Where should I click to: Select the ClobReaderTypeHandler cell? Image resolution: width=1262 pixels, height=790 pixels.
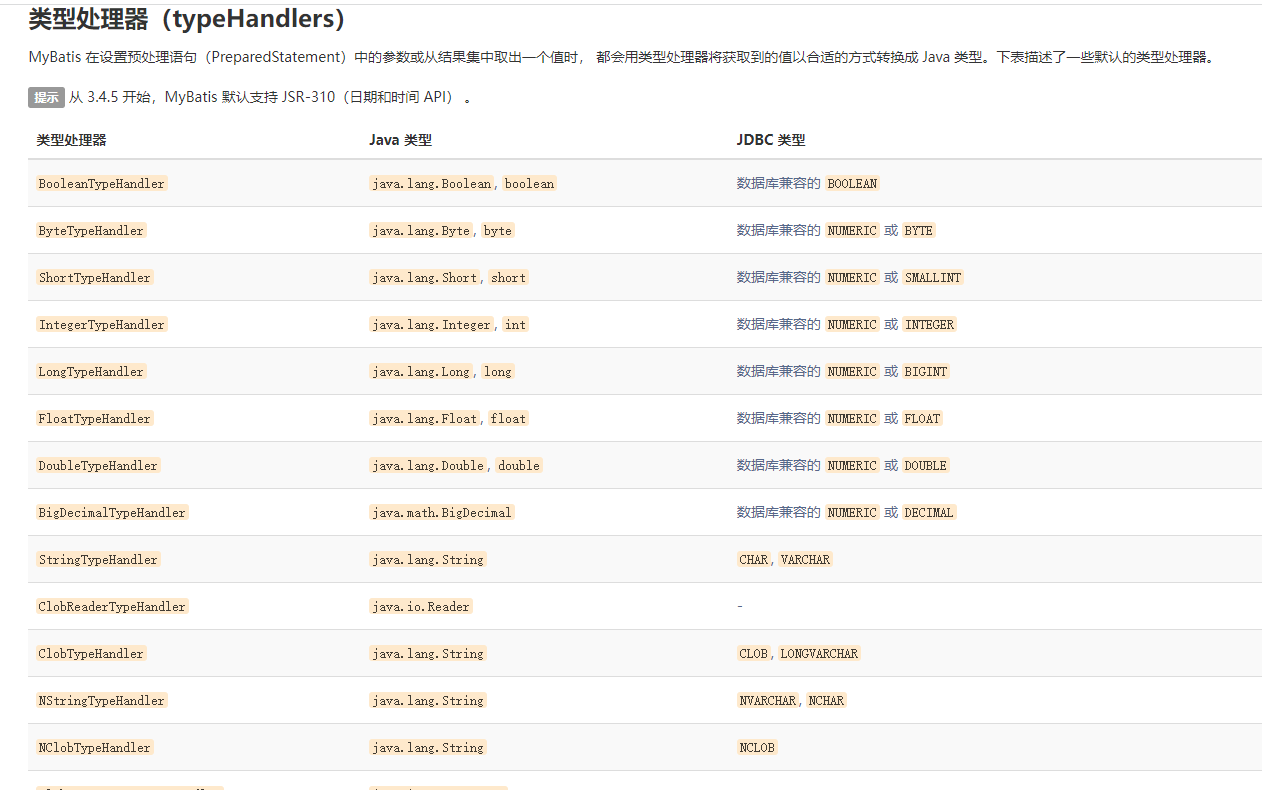(112, 606)
